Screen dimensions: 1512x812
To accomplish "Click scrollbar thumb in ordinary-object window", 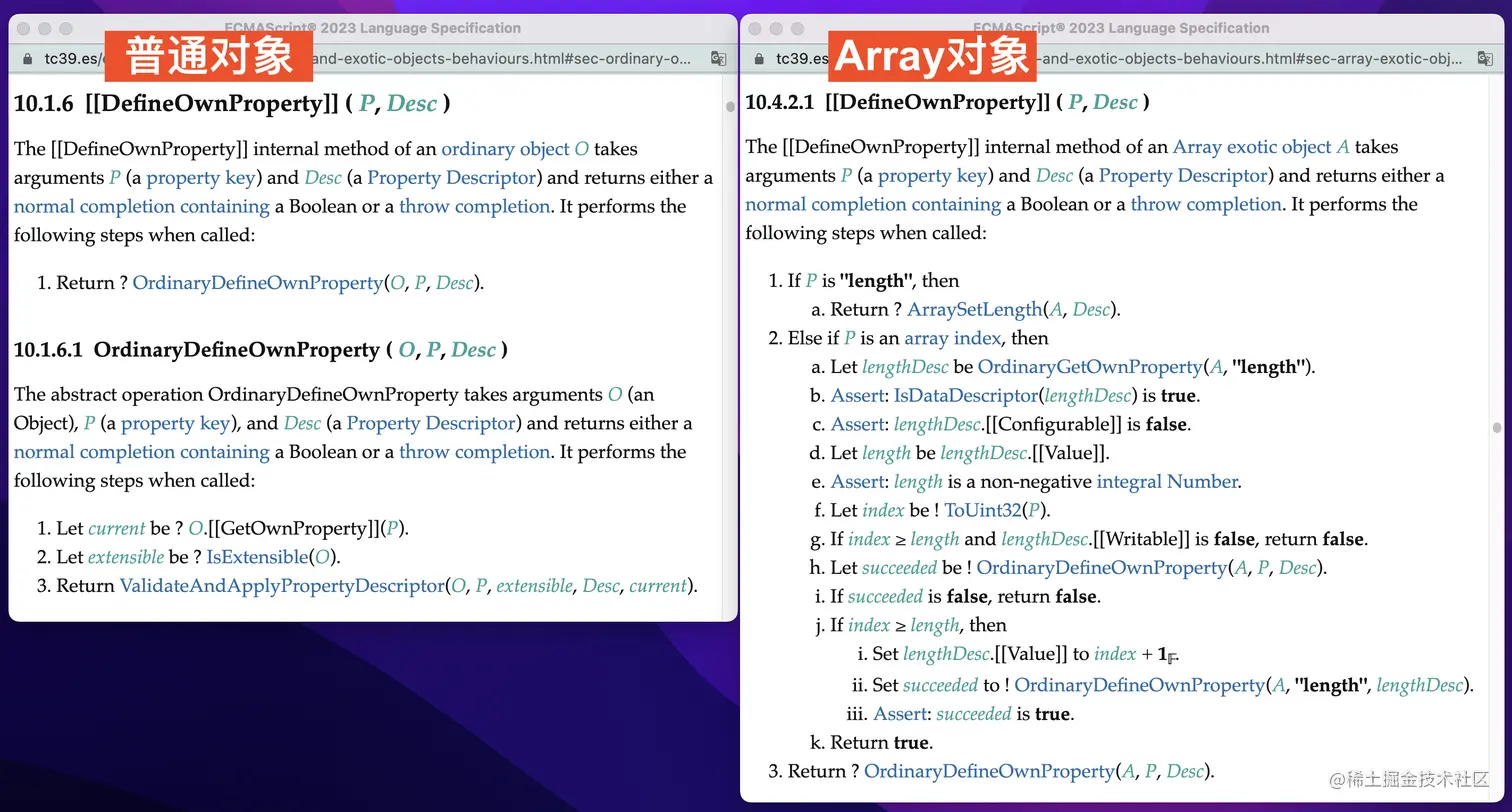I will click(x=730, y=106).
